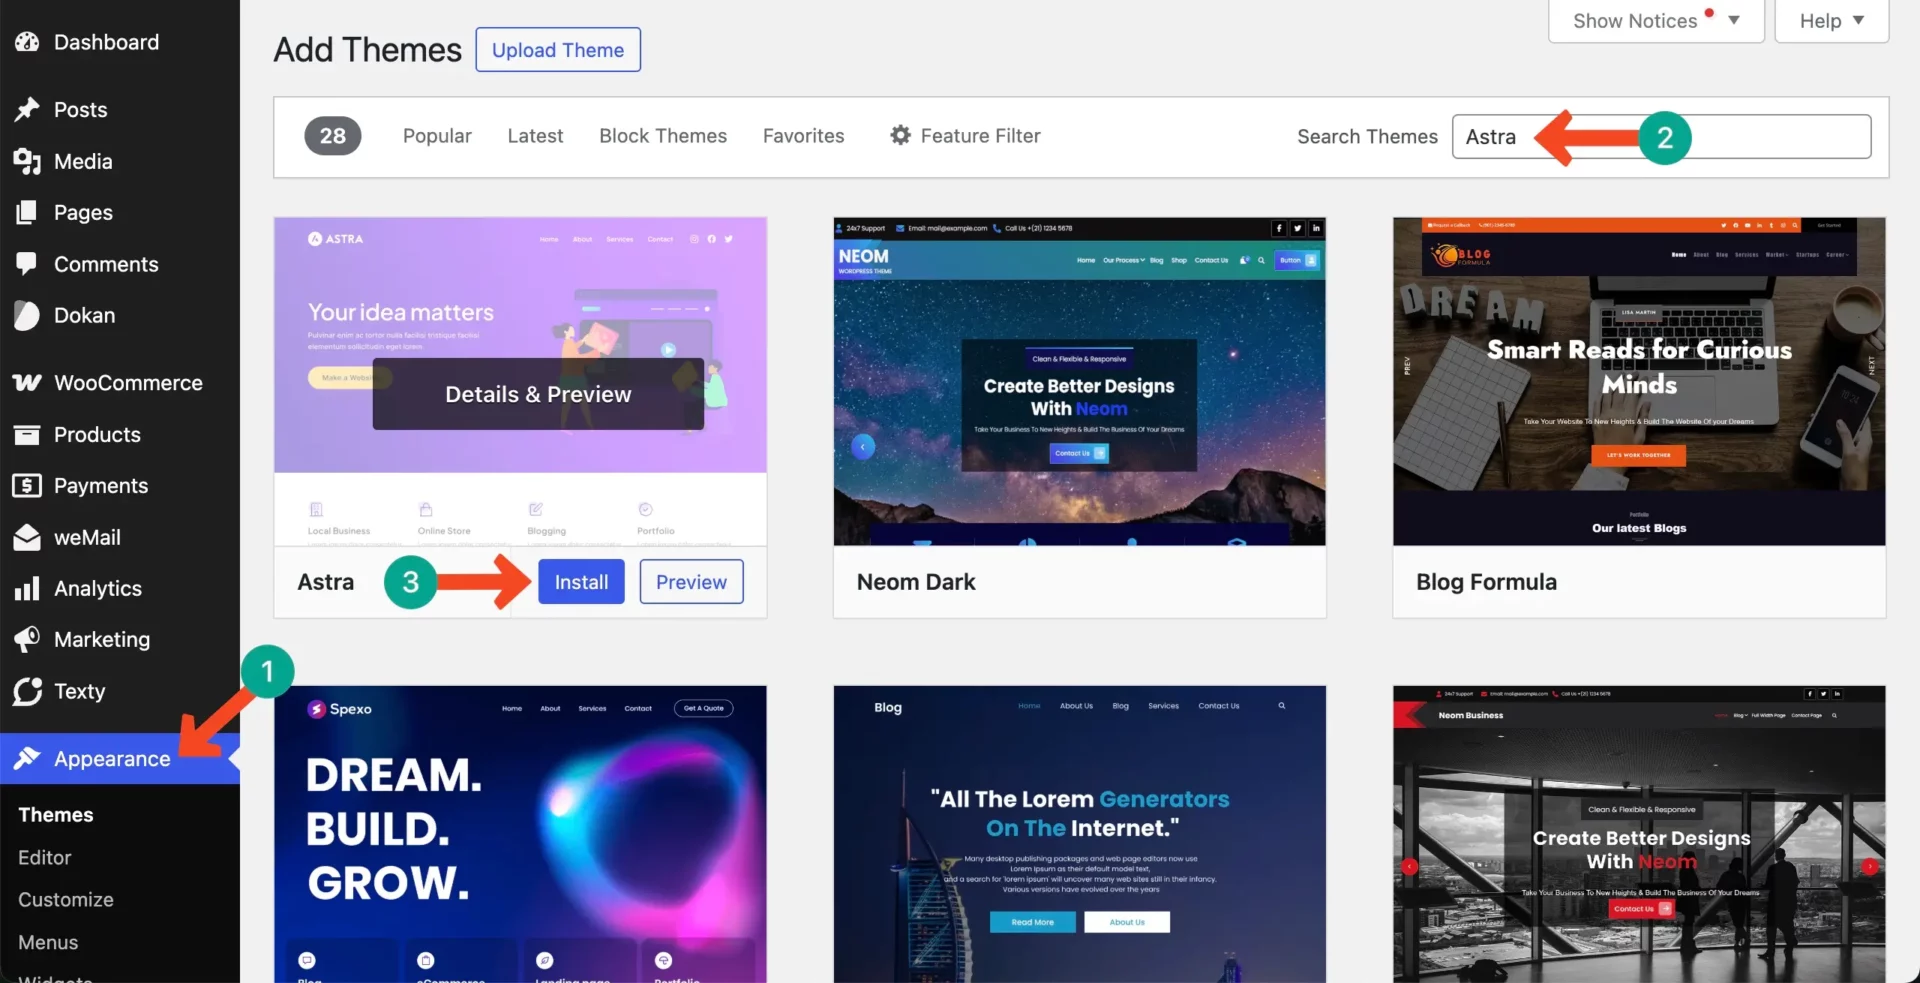Image resolution: width=1920 pixels, height=983 pixels.
Task: Open the Customize submenu link
Action: coord(66,899)
